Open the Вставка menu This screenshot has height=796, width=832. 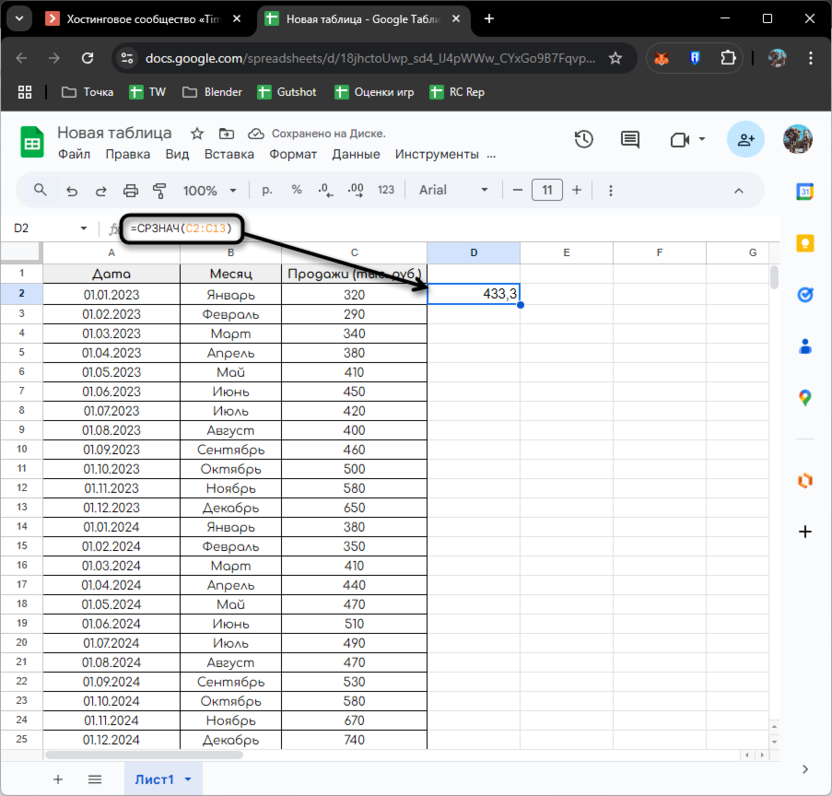(229, 154)
